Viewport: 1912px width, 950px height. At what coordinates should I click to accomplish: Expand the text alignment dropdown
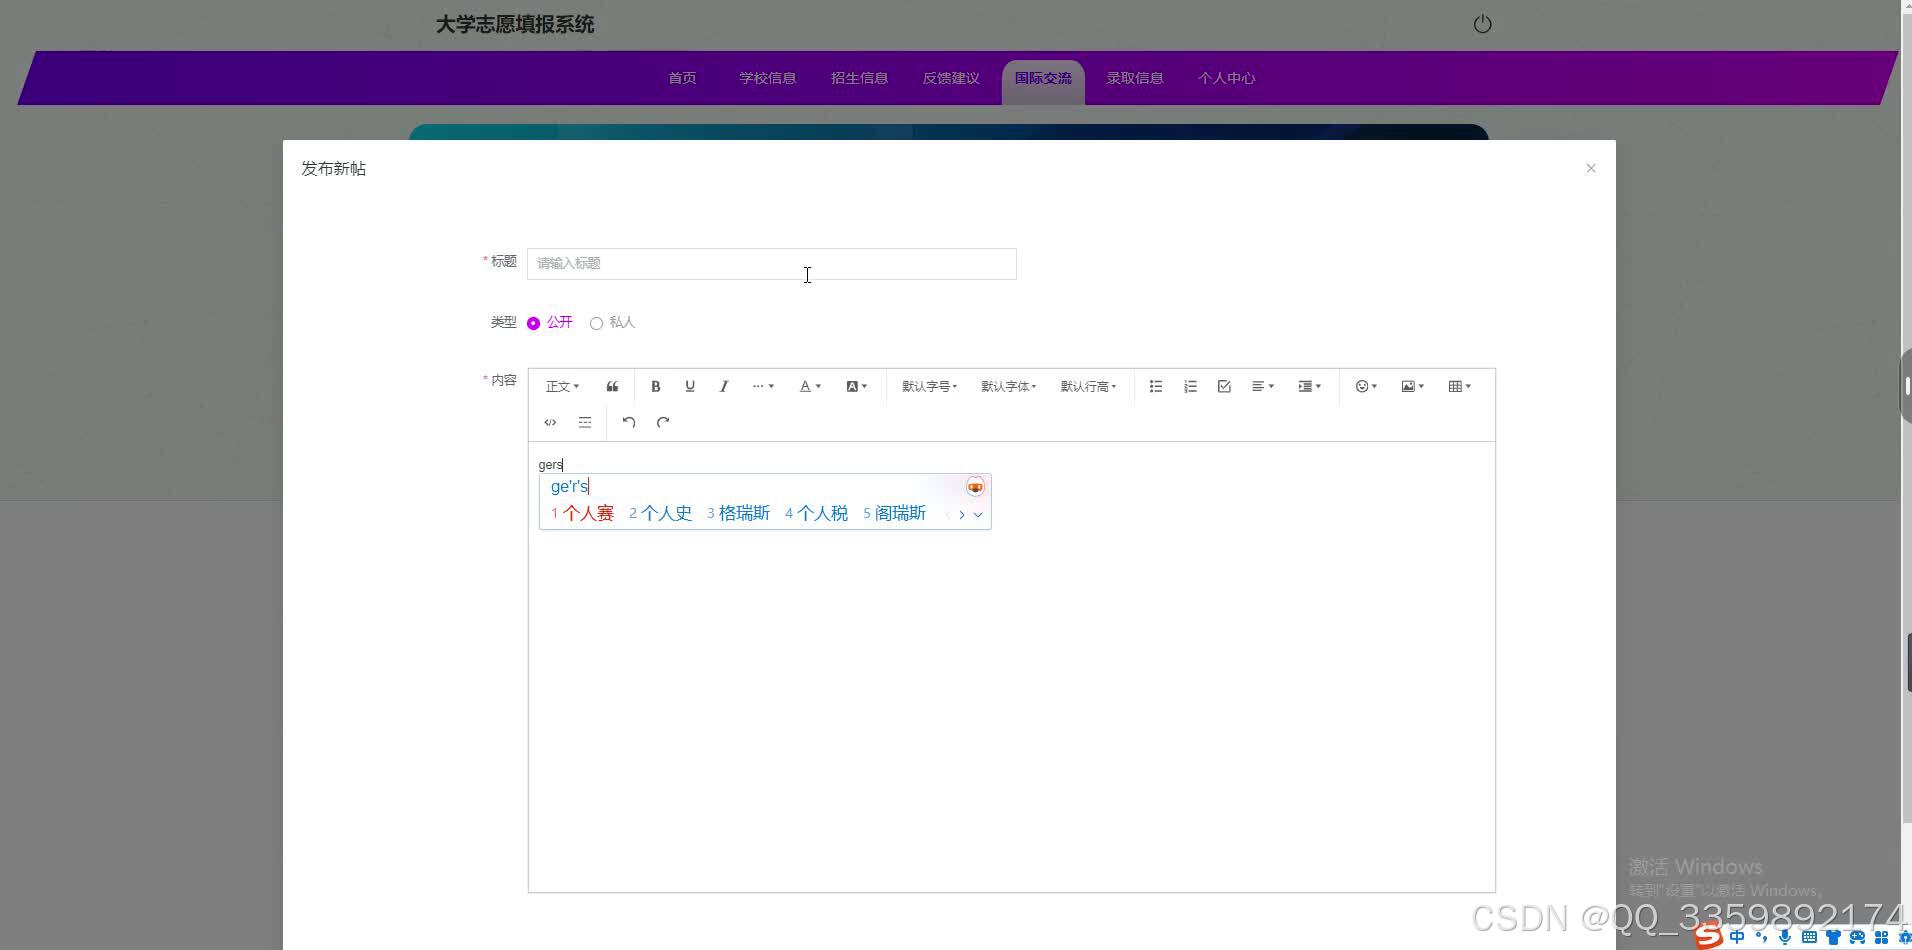click(1263, 386)
